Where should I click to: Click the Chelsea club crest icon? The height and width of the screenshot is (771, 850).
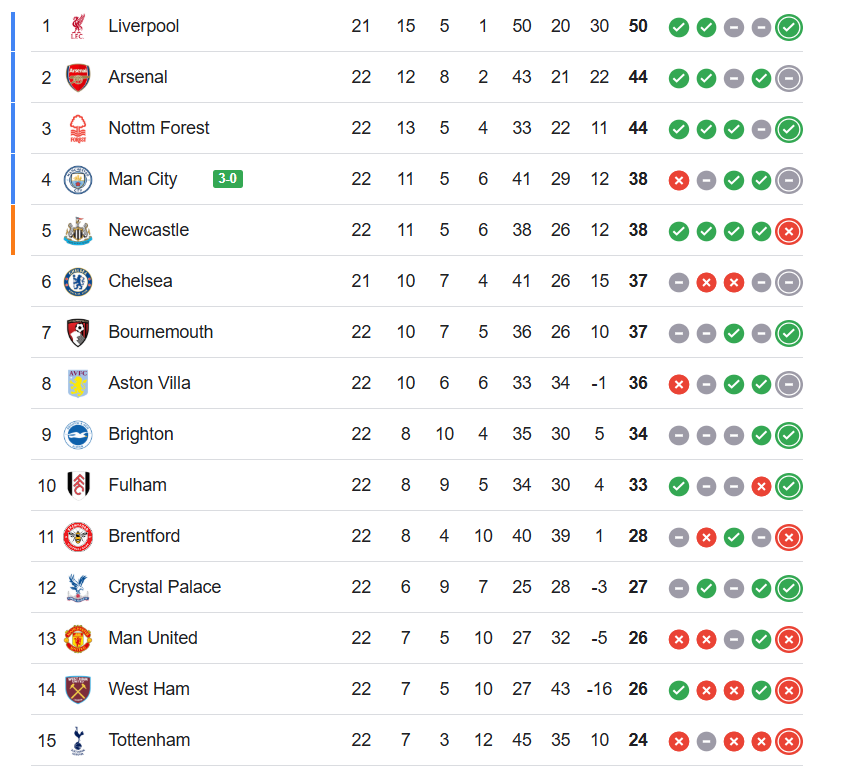coord(78,282)
